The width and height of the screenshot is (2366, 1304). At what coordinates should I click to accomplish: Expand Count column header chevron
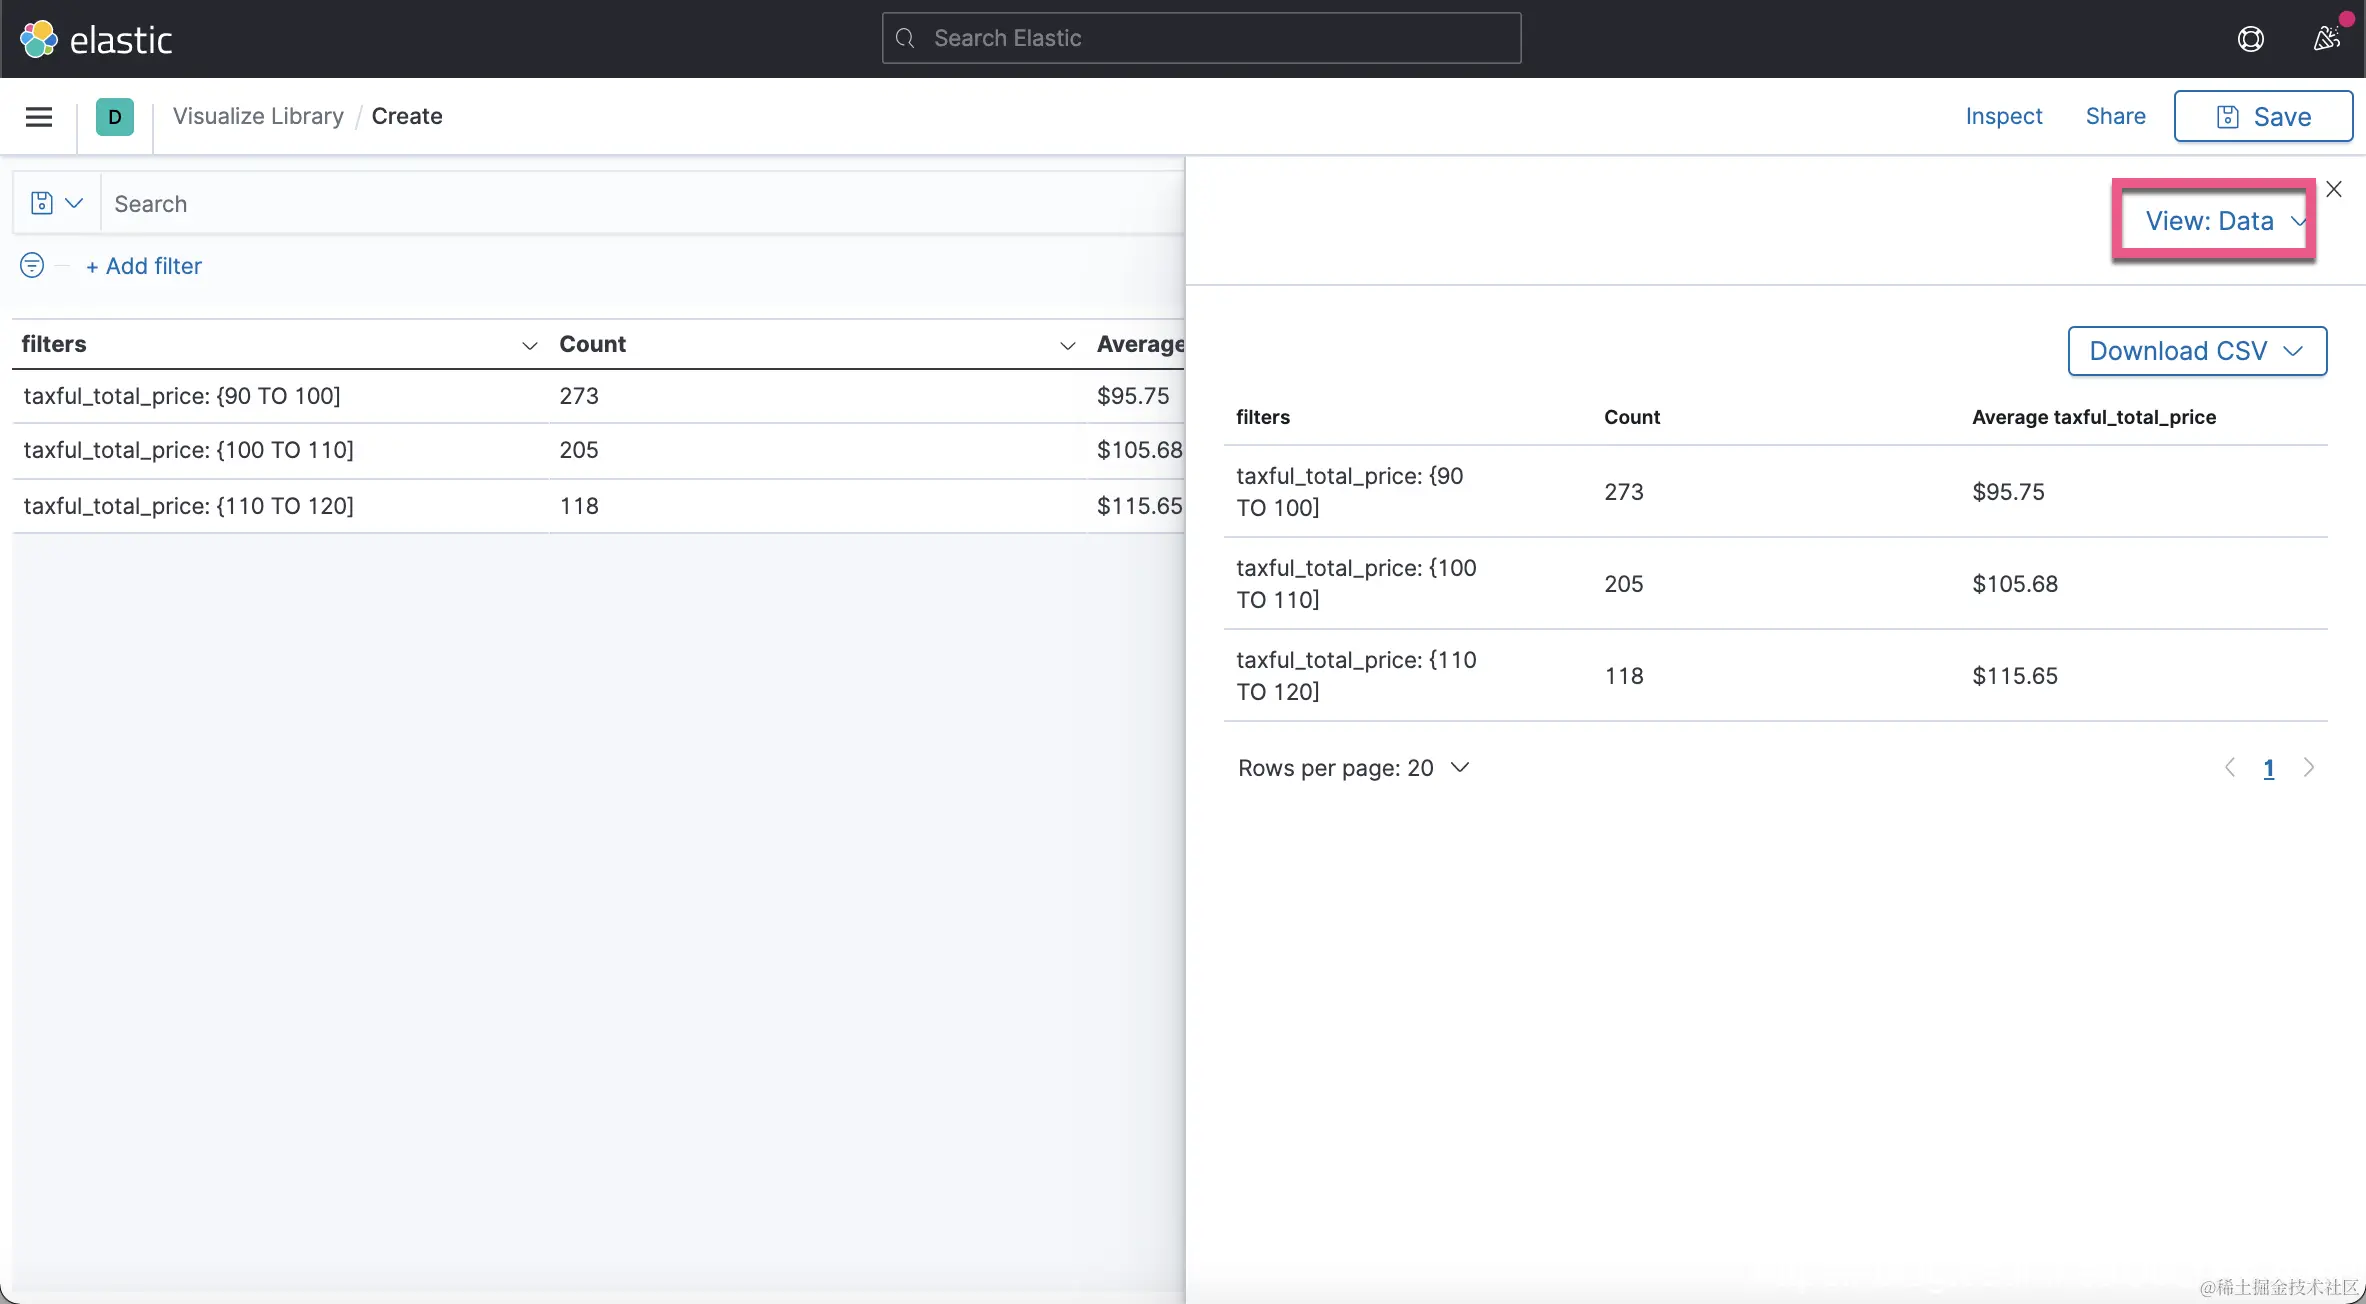(x=1067, y=345)
